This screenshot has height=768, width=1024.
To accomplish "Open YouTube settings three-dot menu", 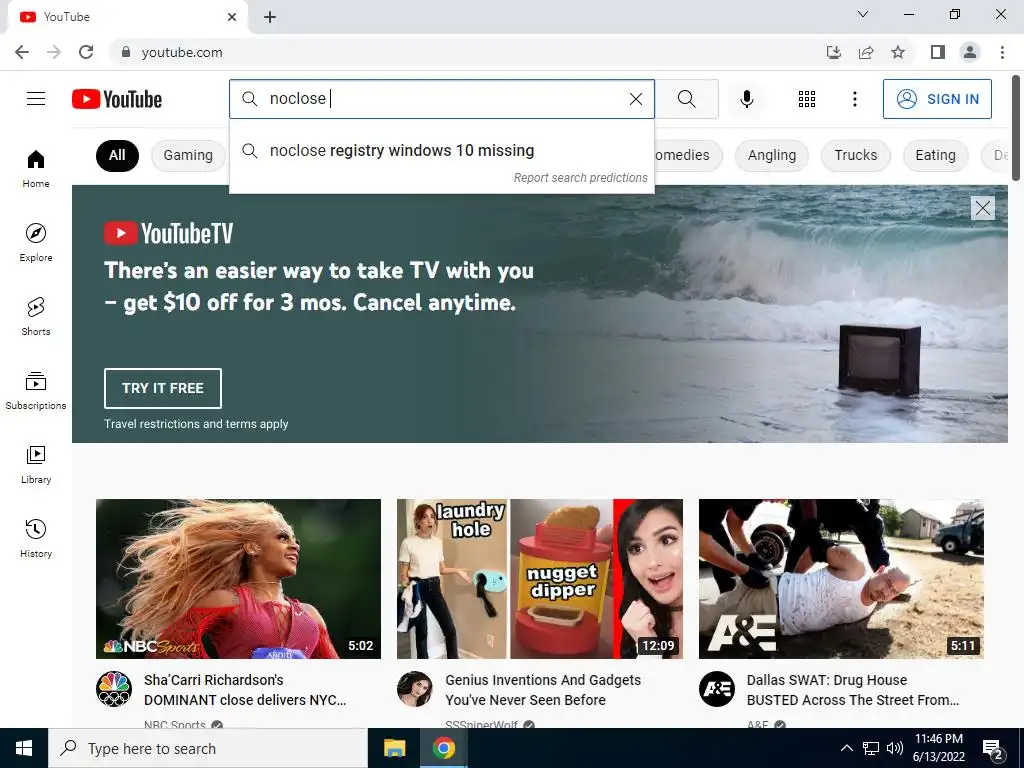I will coord(854,99).
